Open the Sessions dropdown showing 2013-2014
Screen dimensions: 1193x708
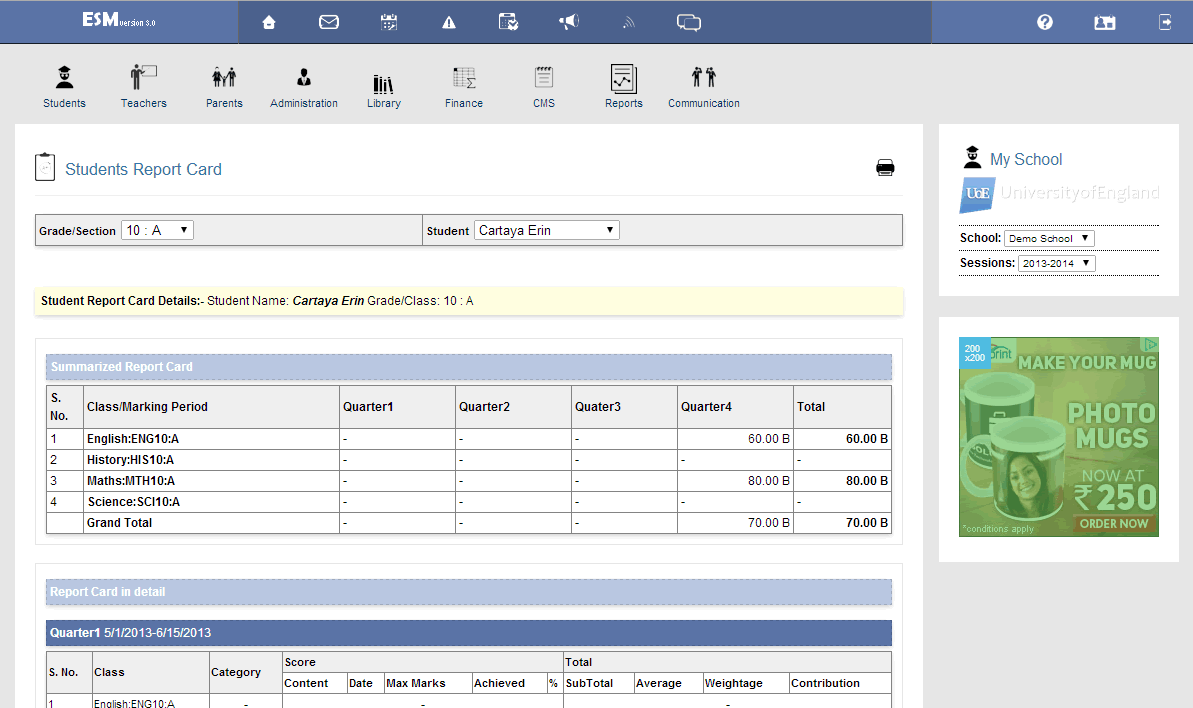pyautogui.click(x=1056, y=263)
